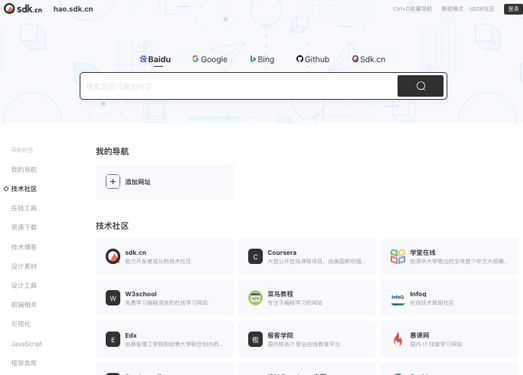Click description 在线技术新闻社区
The image size is (523, 375).
pos(432,303)
